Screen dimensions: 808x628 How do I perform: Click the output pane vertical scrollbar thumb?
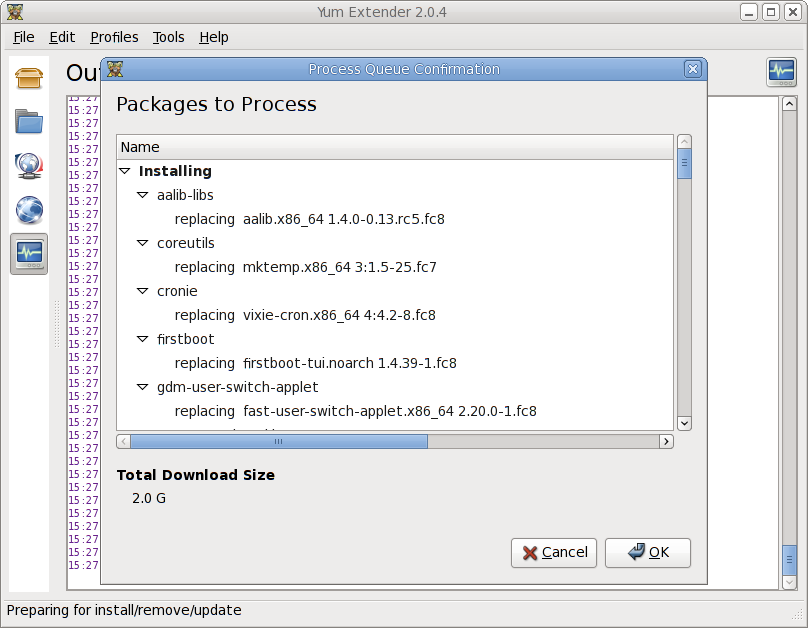point(789,561)
